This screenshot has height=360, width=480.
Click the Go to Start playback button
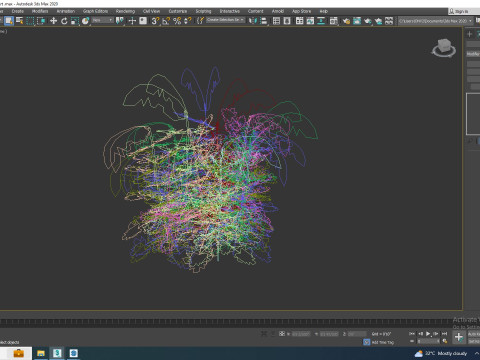(412, 333)
